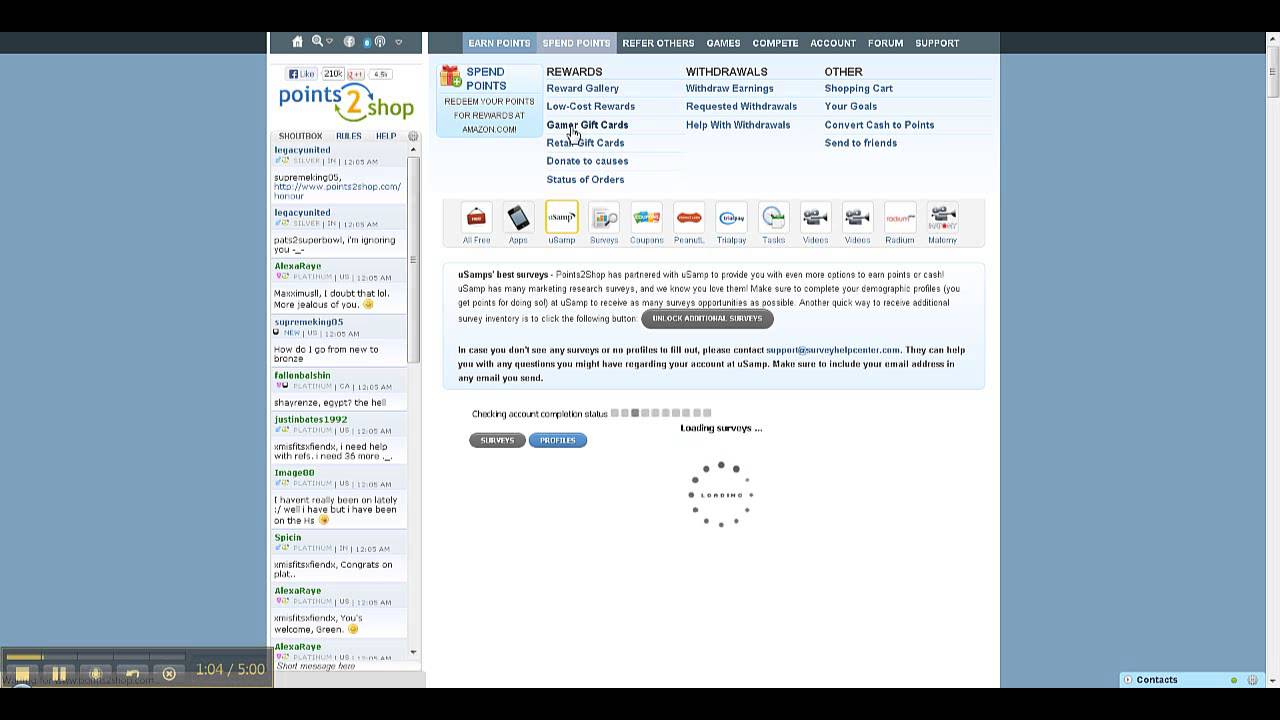The height and width of the screenshot is (720, 1280).
Task: Click username supremeking05 in the shoutbox
Action: [308, 322]
